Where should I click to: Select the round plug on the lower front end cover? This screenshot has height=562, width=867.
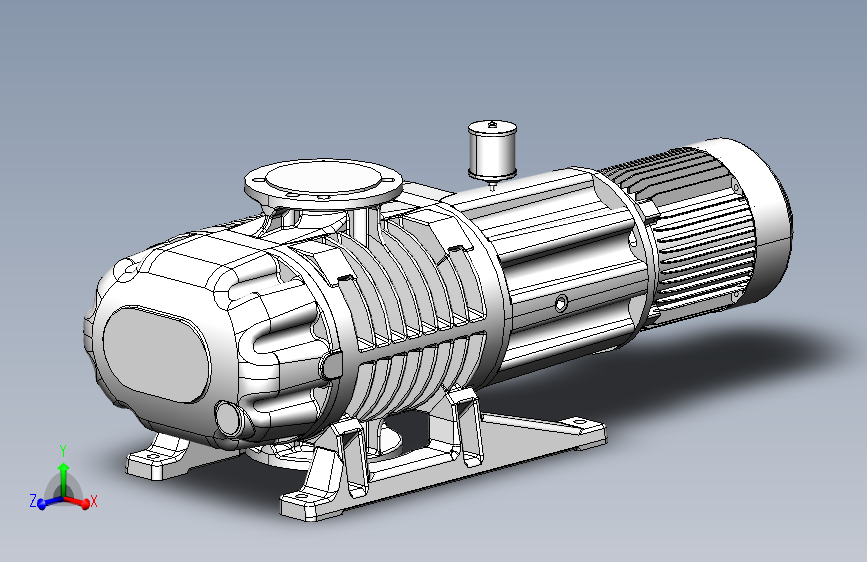tap(227, 419)
